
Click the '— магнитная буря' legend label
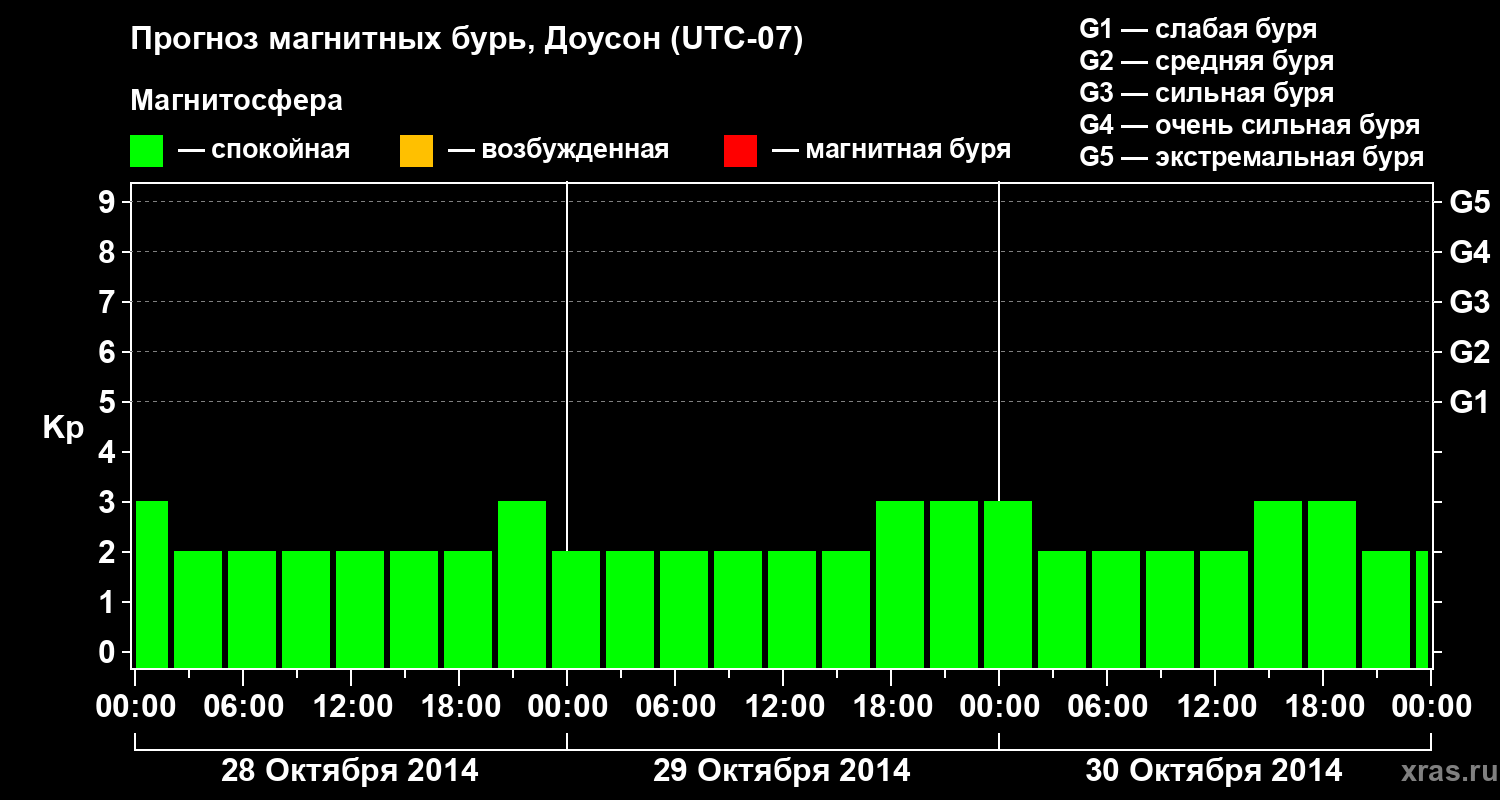click(891, 151)
